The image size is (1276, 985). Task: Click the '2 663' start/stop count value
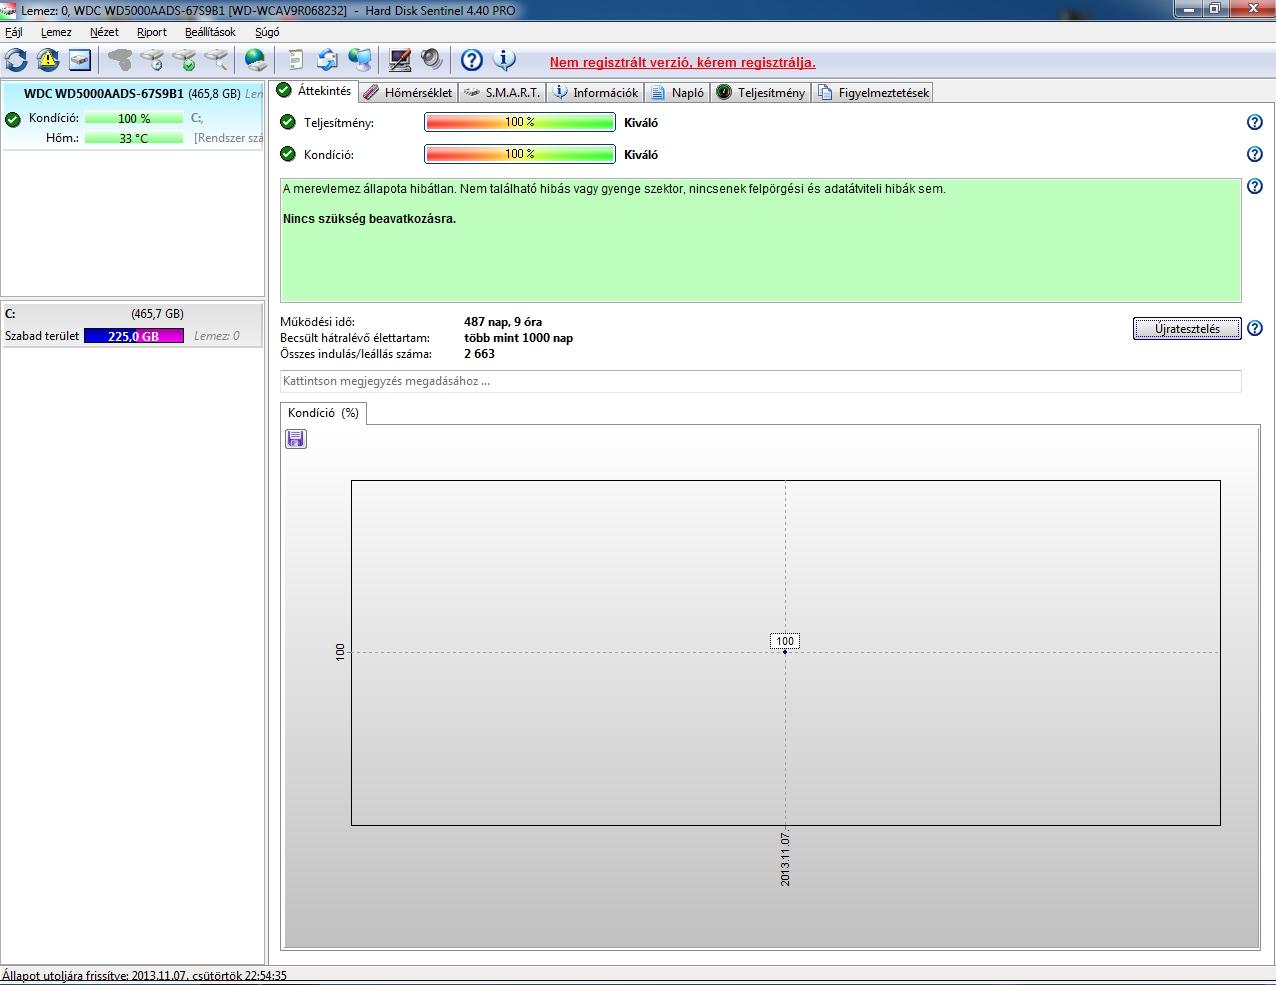tap(479, 354)
